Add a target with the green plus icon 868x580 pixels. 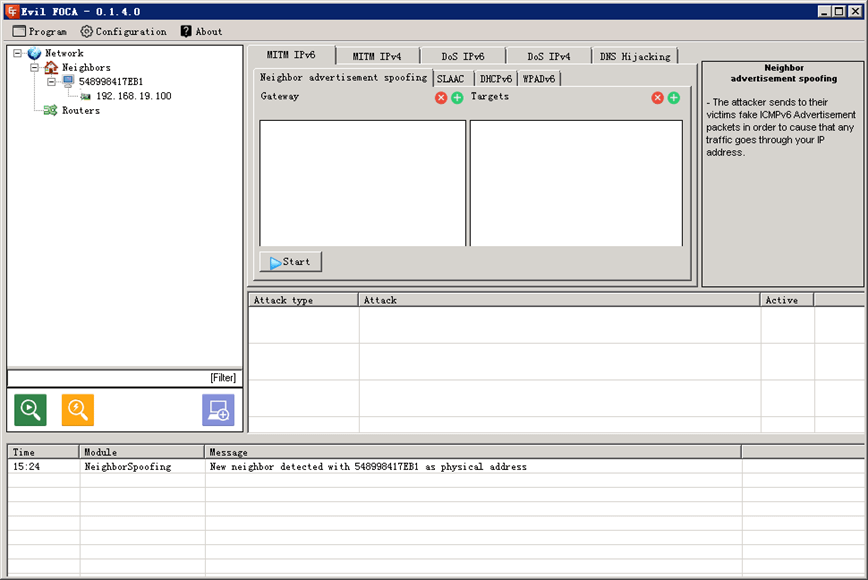pyautogui.click(x=674, y=98)
